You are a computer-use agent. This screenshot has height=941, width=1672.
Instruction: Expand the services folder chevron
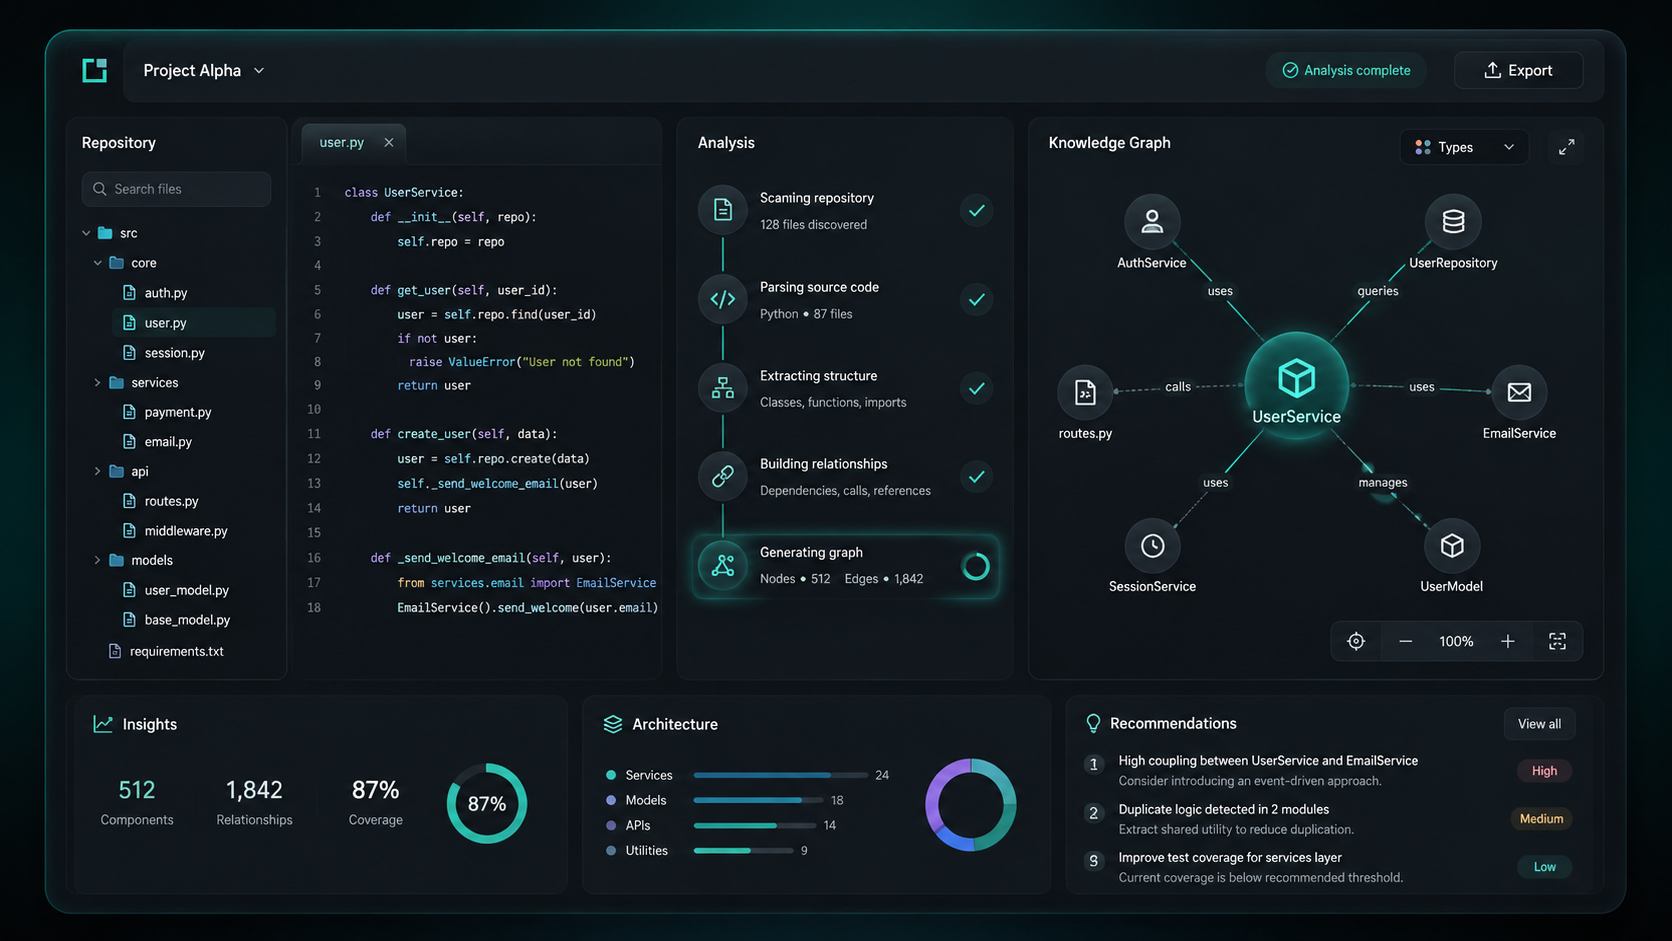(x=97, y=383)
